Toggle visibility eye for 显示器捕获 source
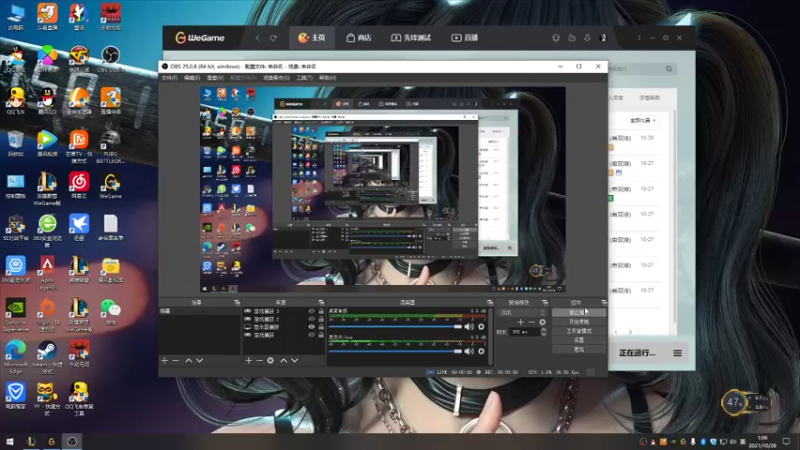This screenshot has height=450, width=800. 311,327
